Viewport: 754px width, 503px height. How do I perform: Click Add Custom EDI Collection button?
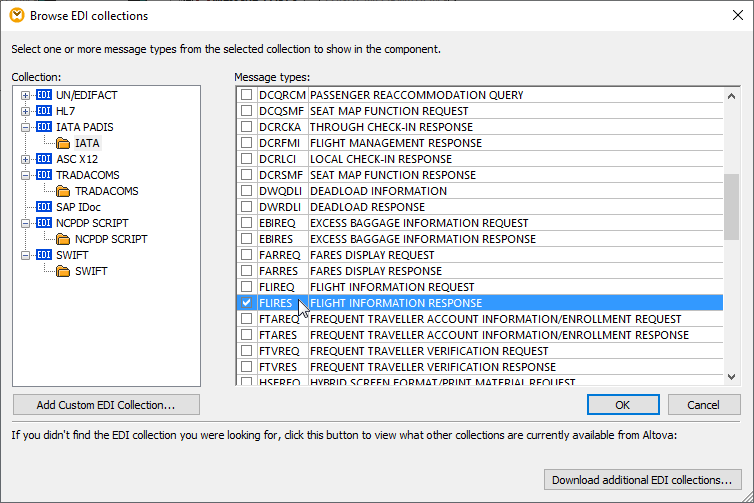pyautogui.click(x=106, y=405)
